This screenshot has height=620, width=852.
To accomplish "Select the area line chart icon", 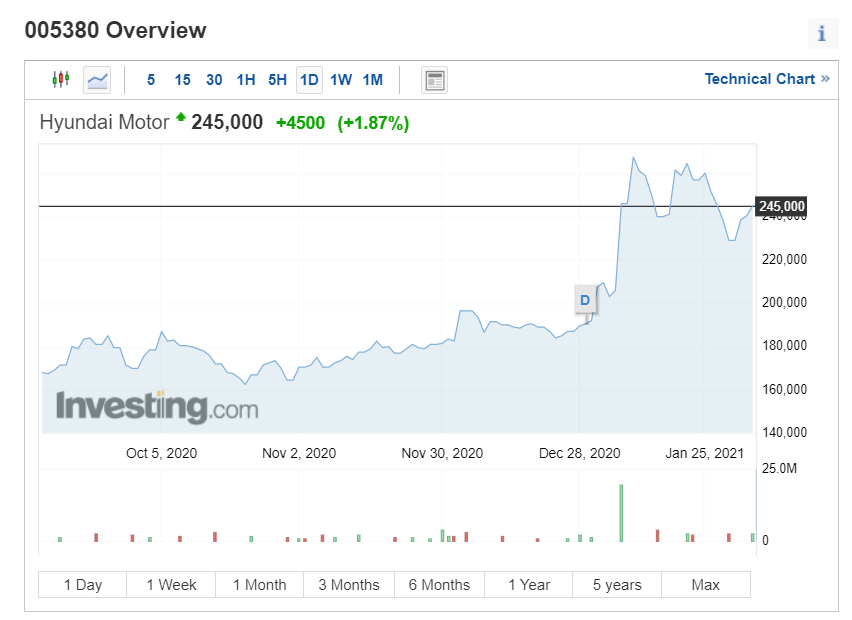I will pyautogui.click(x=97, y=80).
